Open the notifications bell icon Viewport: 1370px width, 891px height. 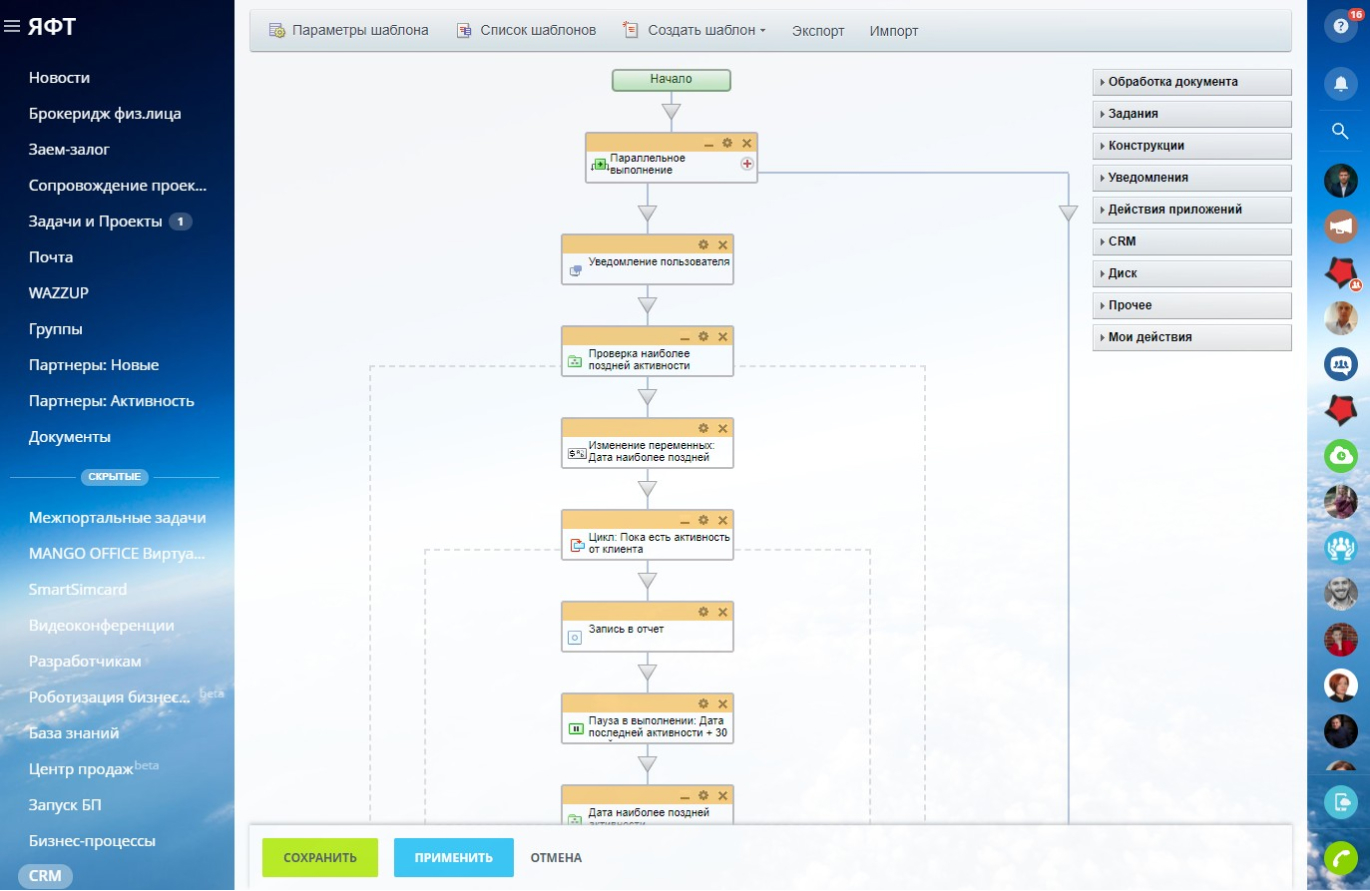[1341, 84]
